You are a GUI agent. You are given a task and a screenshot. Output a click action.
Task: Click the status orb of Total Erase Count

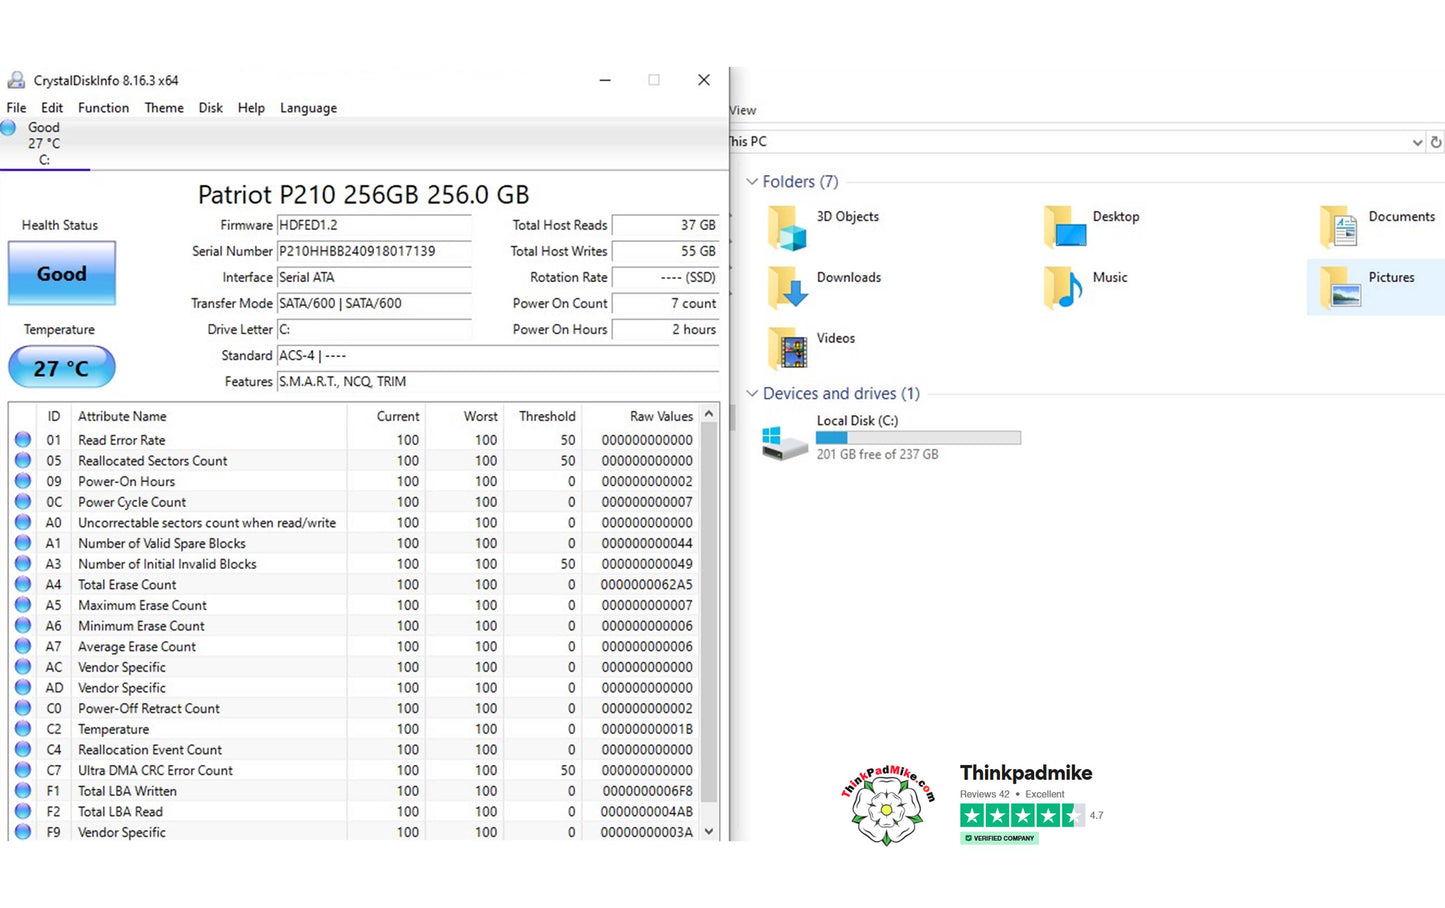23,584
